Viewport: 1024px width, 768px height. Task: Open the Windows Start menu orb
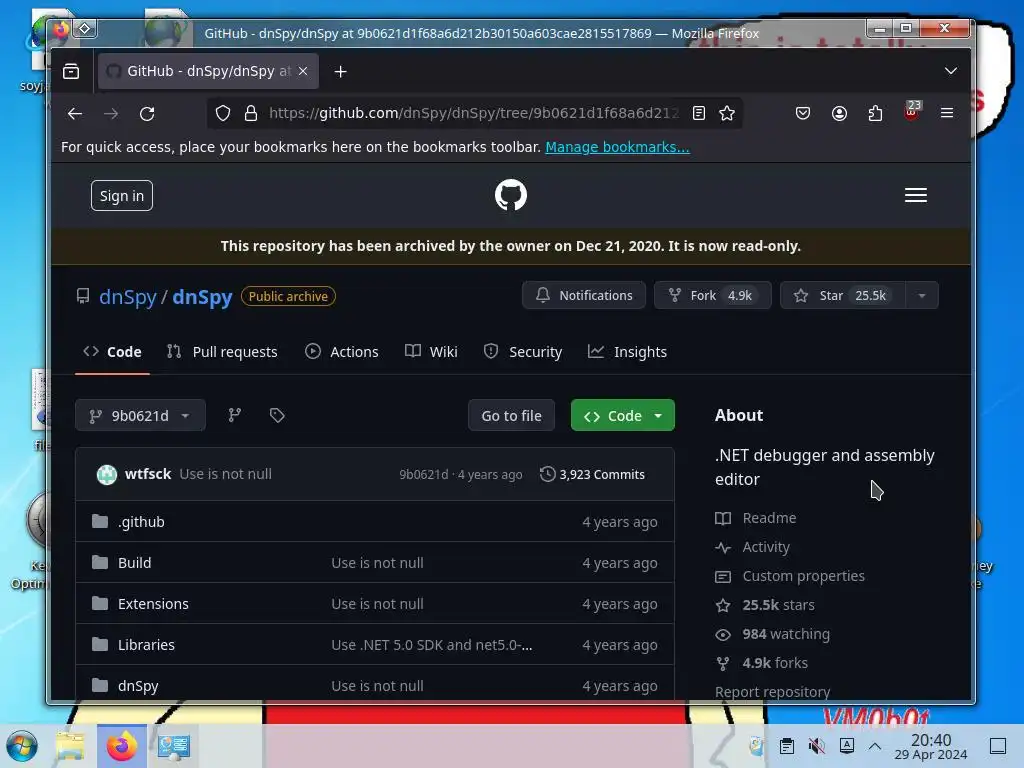point(22,746)
